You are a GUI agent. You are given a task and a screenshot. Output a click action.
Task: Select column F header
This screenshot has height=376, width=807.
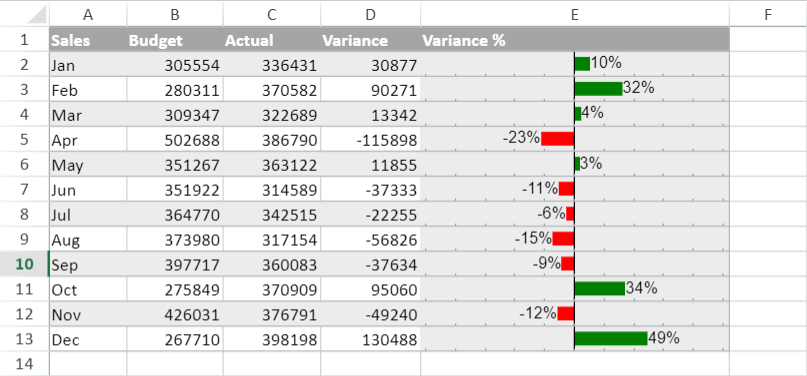768,14
